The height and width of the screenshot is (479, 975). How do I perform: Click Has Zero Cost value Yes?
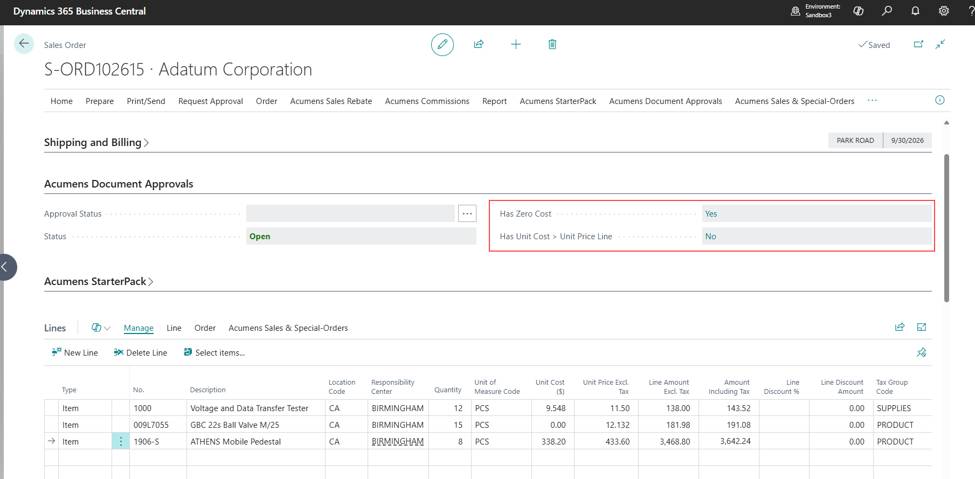coord(817,213)
